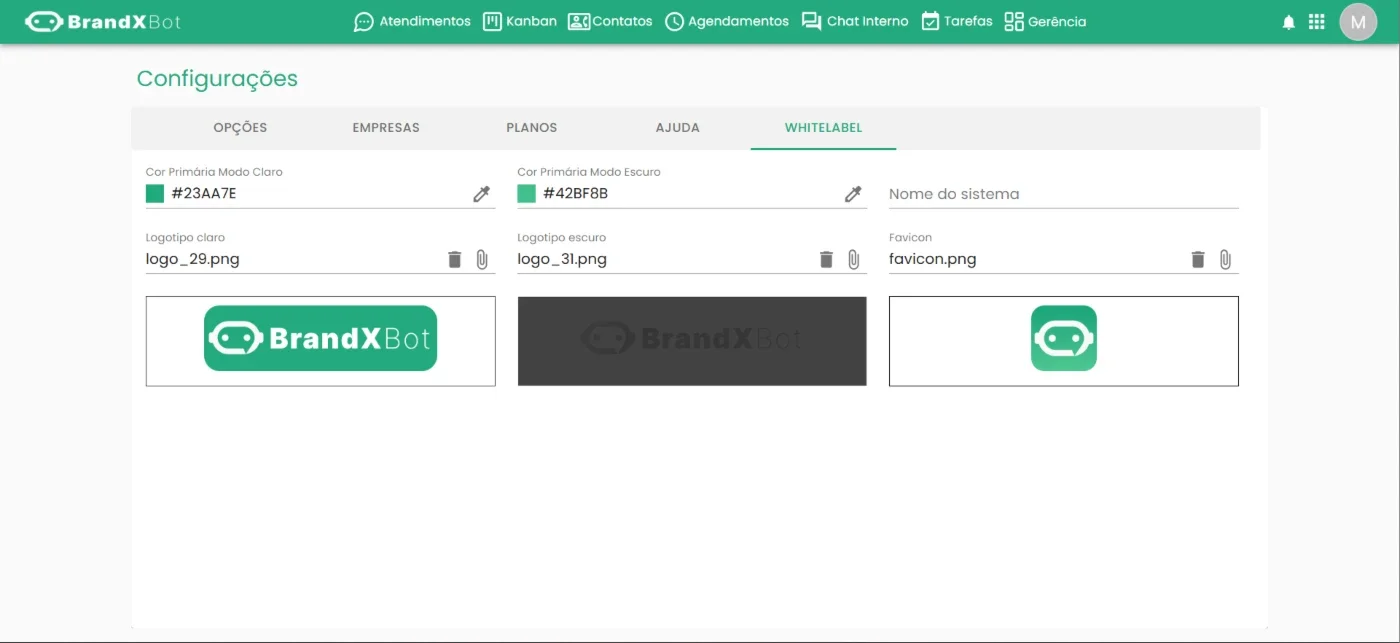Focus the Nome do sistema field
The height and width of the screenshot is (643, 1400).
(1064, 194)
